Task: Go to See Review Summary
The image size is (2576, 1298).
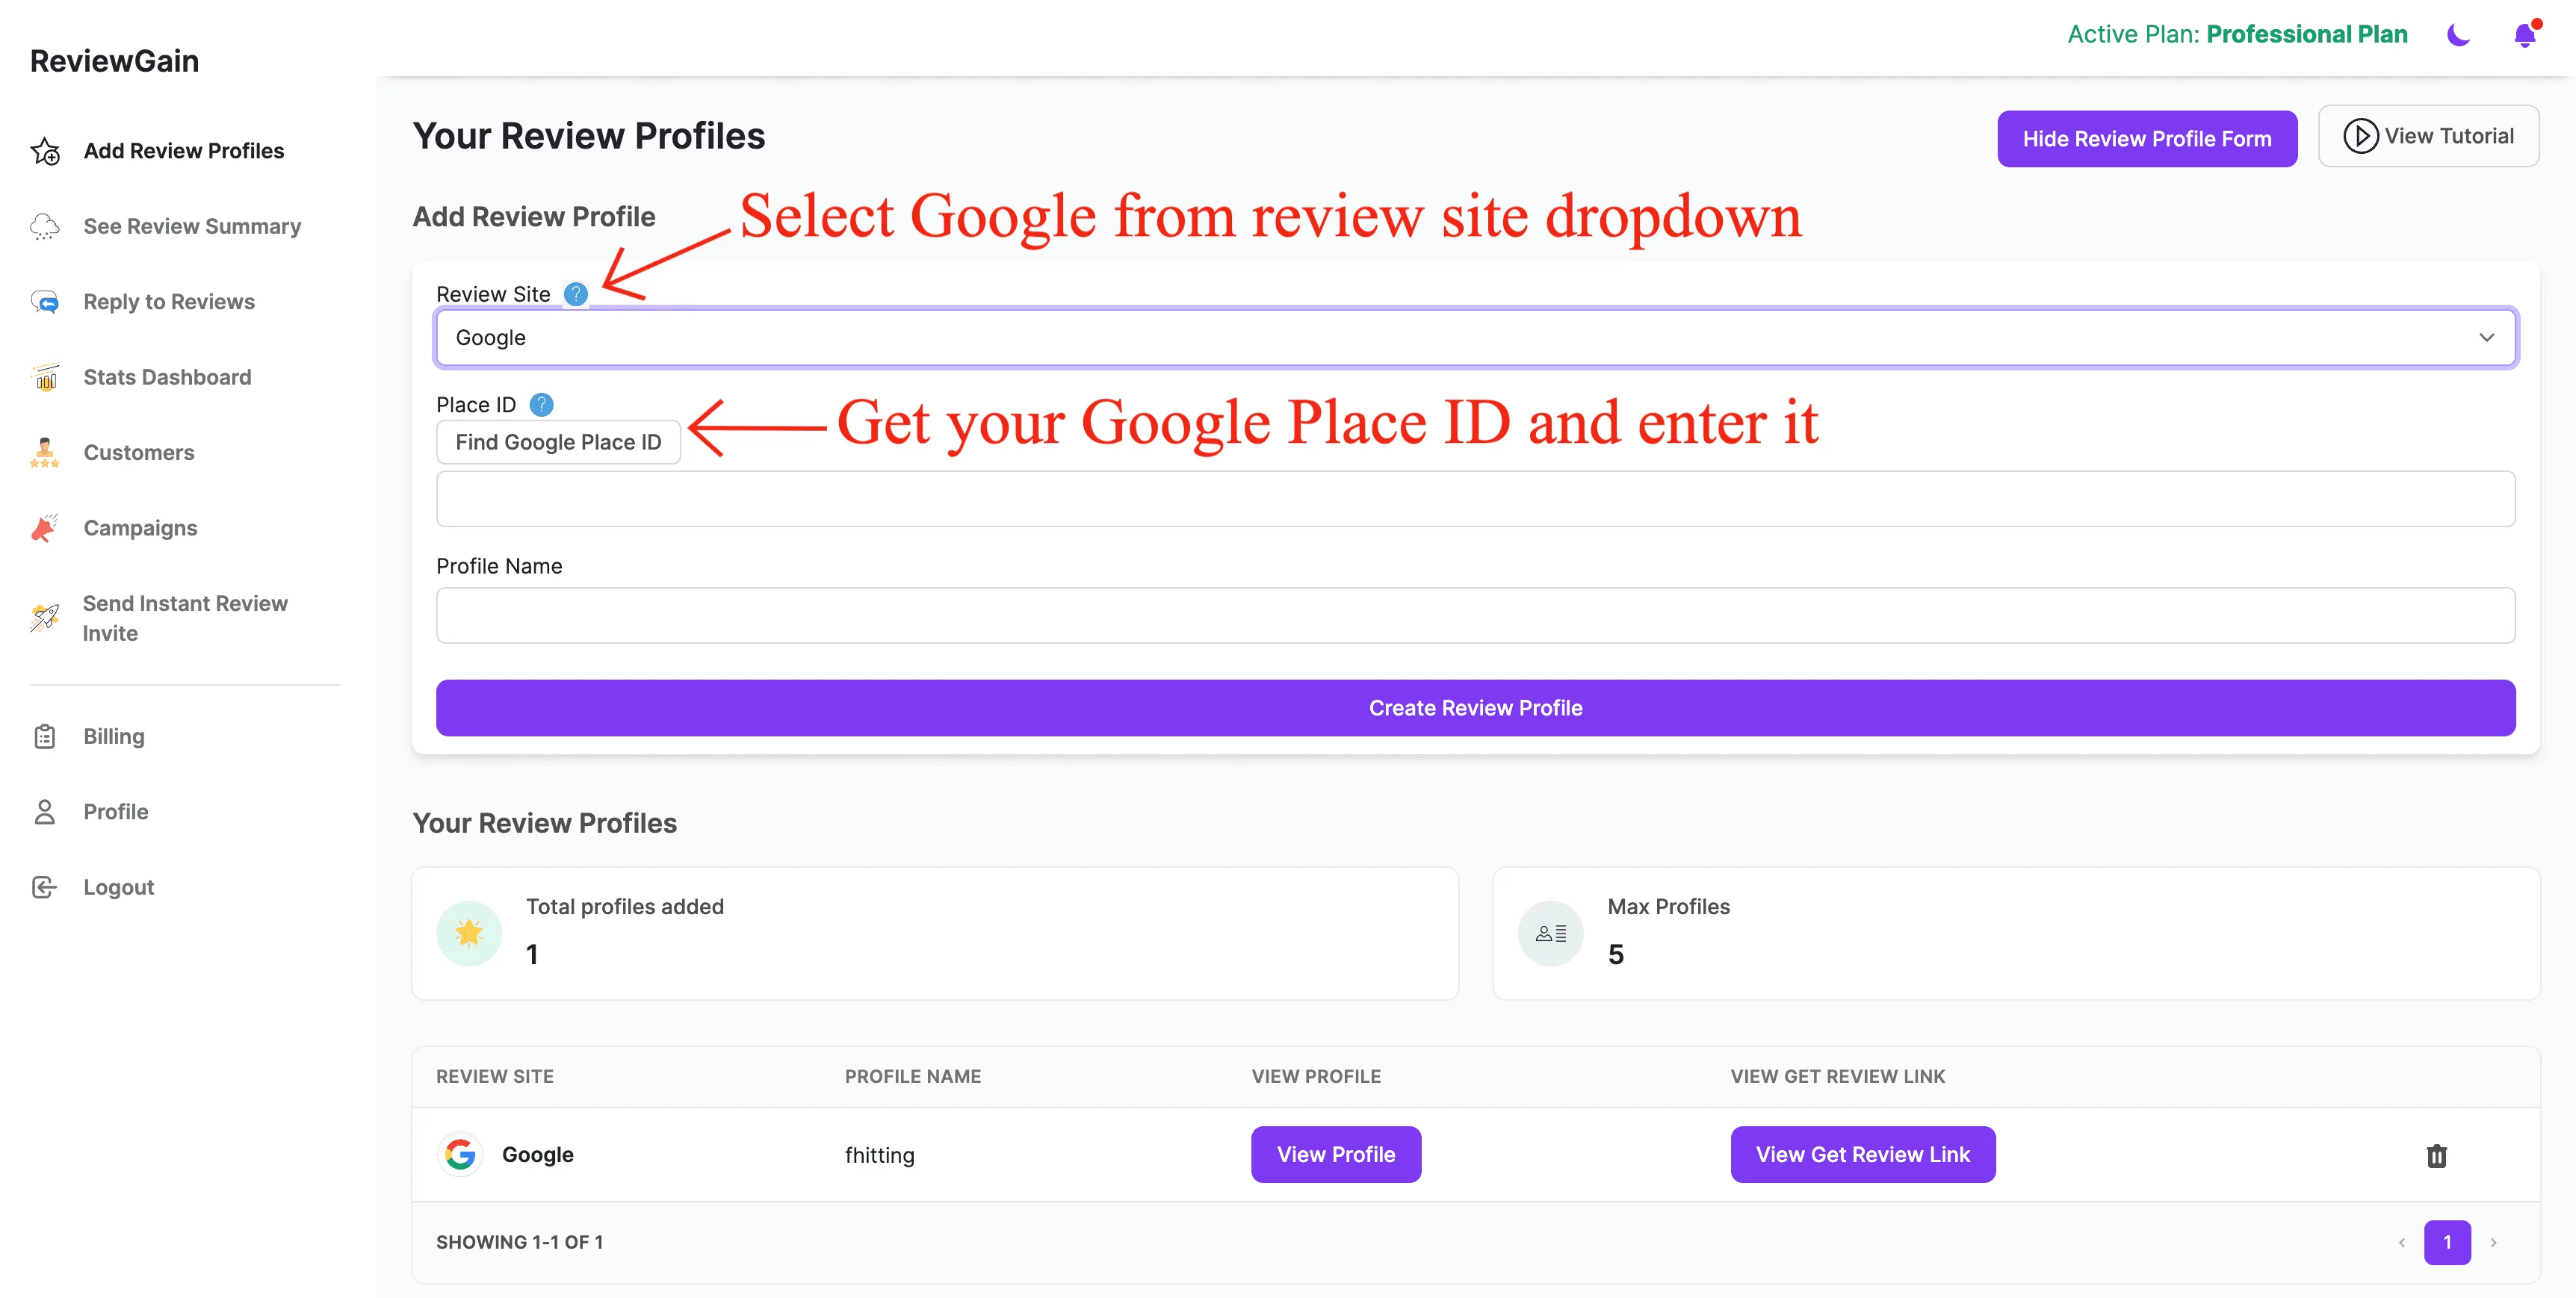Action: tap(192, 227)
